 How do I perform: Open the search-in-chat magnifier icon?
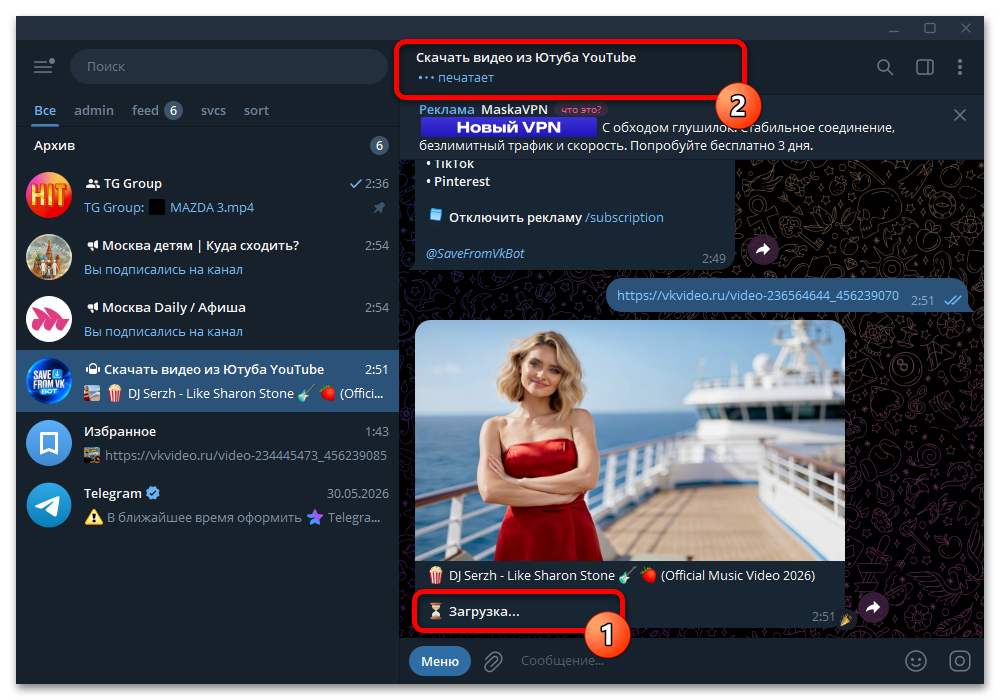885,67
